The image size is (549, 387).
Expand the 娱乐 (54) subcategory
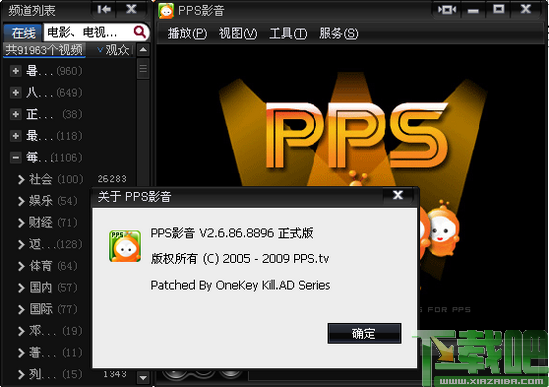[x=21, y=201]
